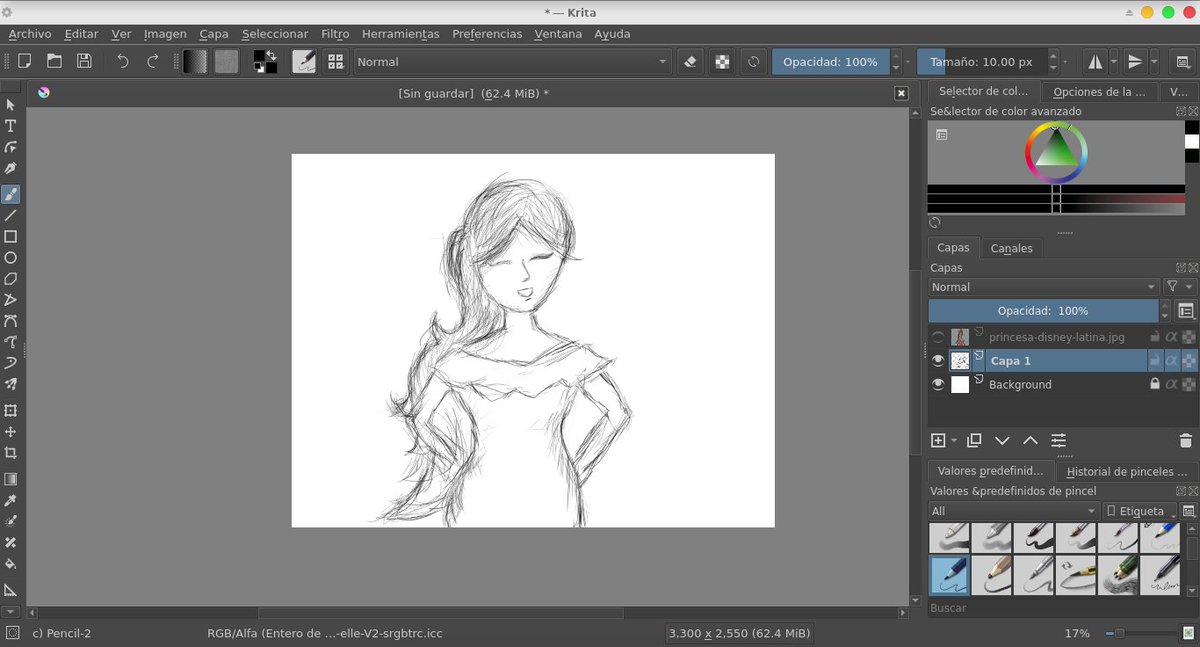Open layer properties icon
This screenshot has width=1200, height=647.
[x=1058, y=440]
